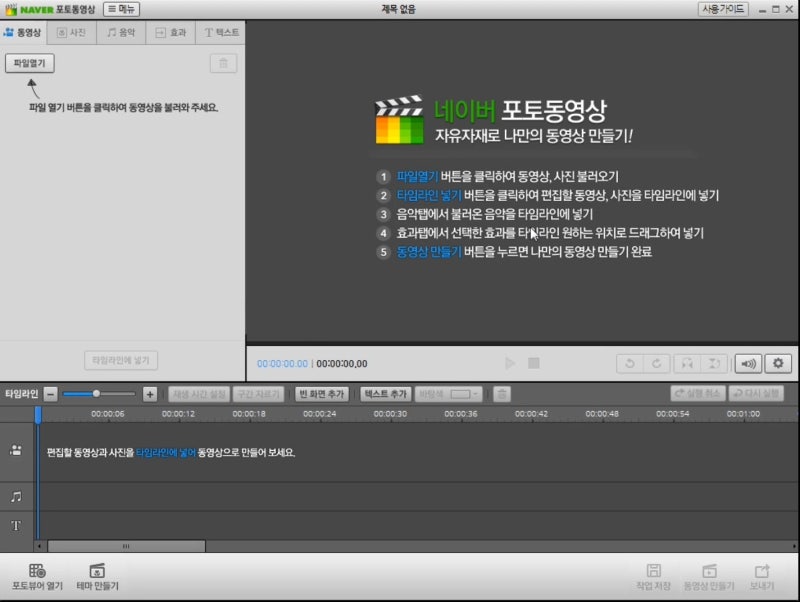Screen dimensions: 800x602
Task: Switch to the 동영상 tab
Action: pyautogui.click(x=23, y=33)
